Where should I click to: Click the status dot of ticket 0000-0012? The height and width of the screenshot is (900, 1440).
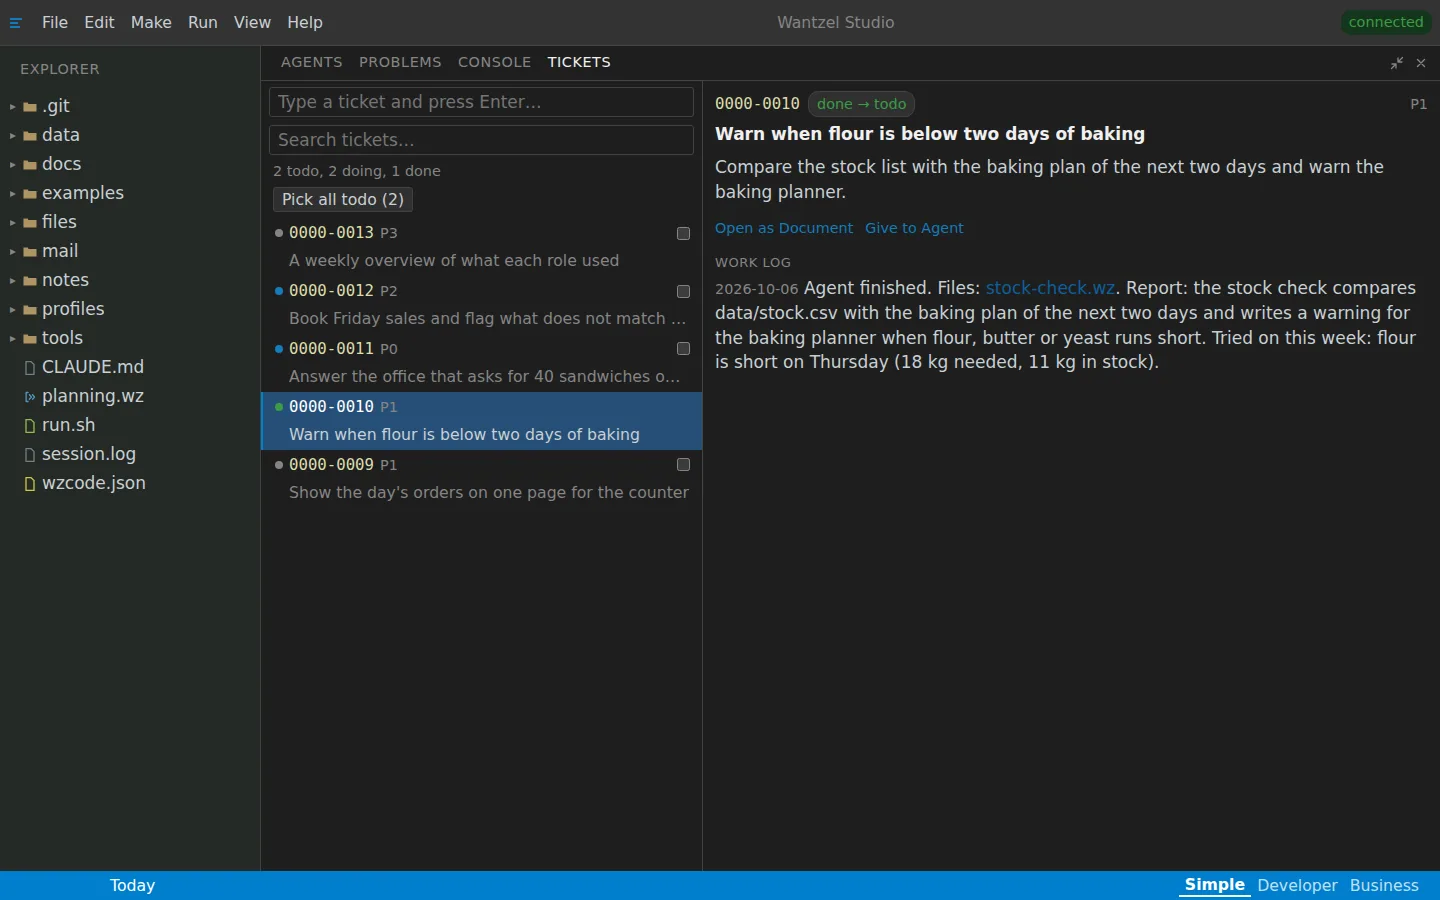tap(279, 291)
